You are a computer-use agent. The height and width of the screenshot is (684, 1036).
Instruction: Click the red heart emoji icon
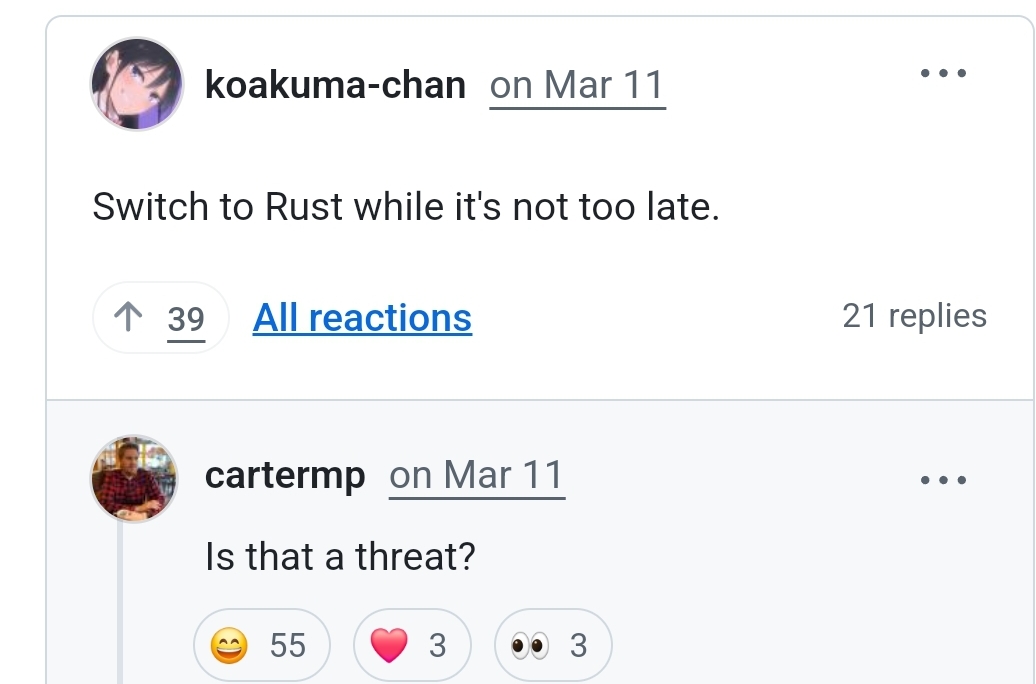389,646
